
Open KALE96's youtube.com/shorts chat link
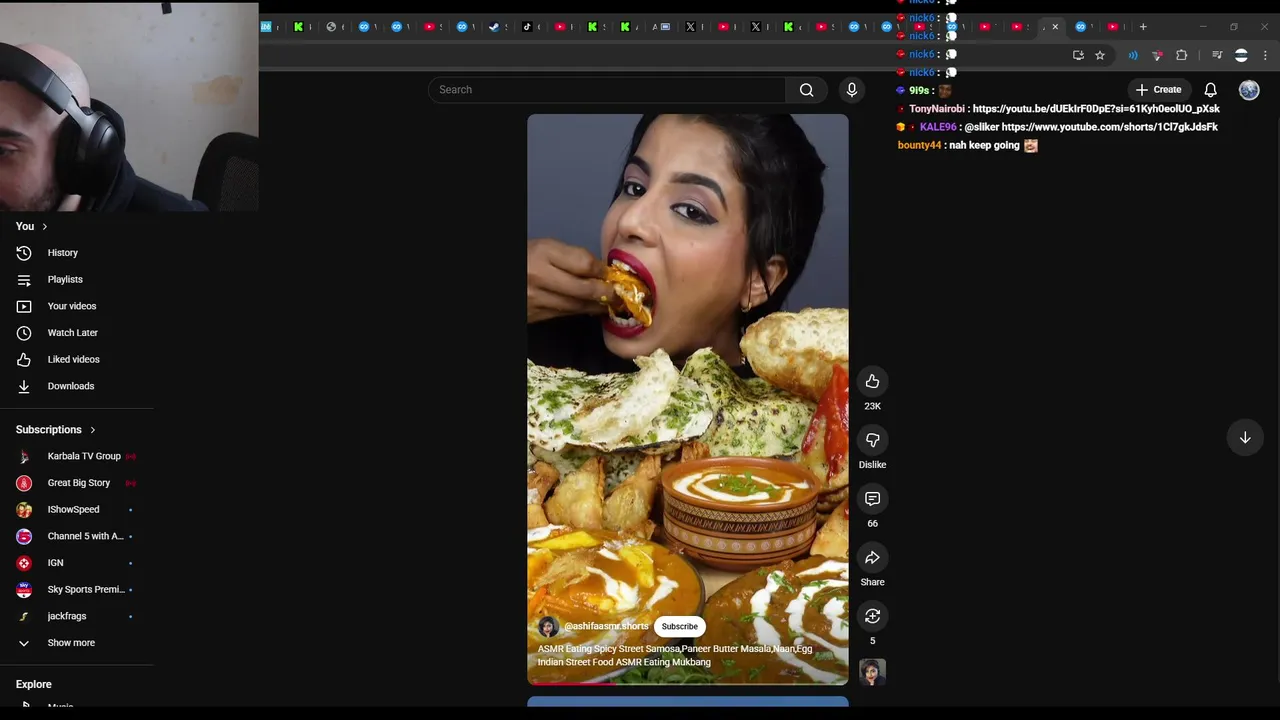(1110, 127)
